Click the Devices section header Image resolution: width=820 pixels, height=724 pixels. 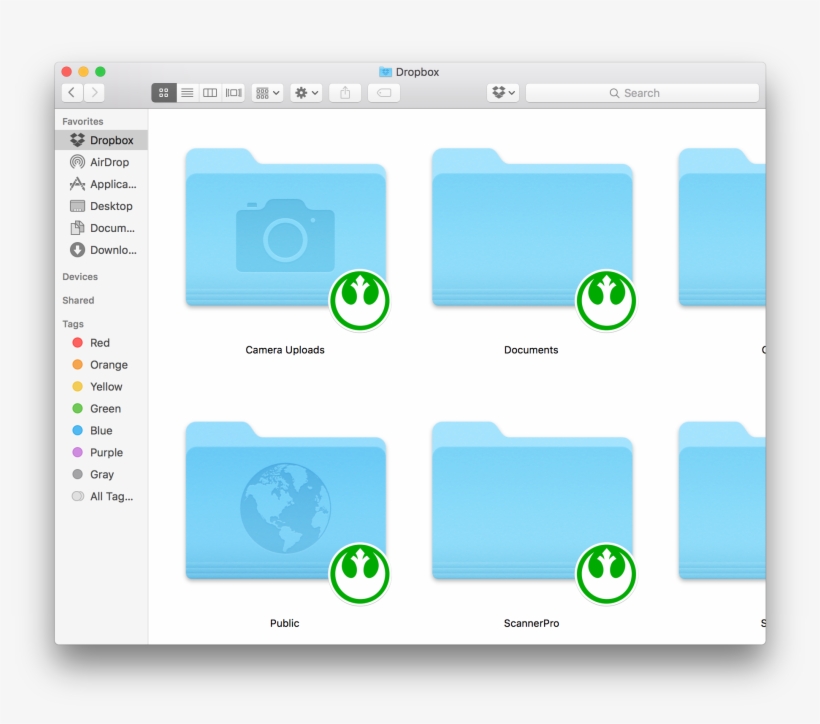point(80,277)
